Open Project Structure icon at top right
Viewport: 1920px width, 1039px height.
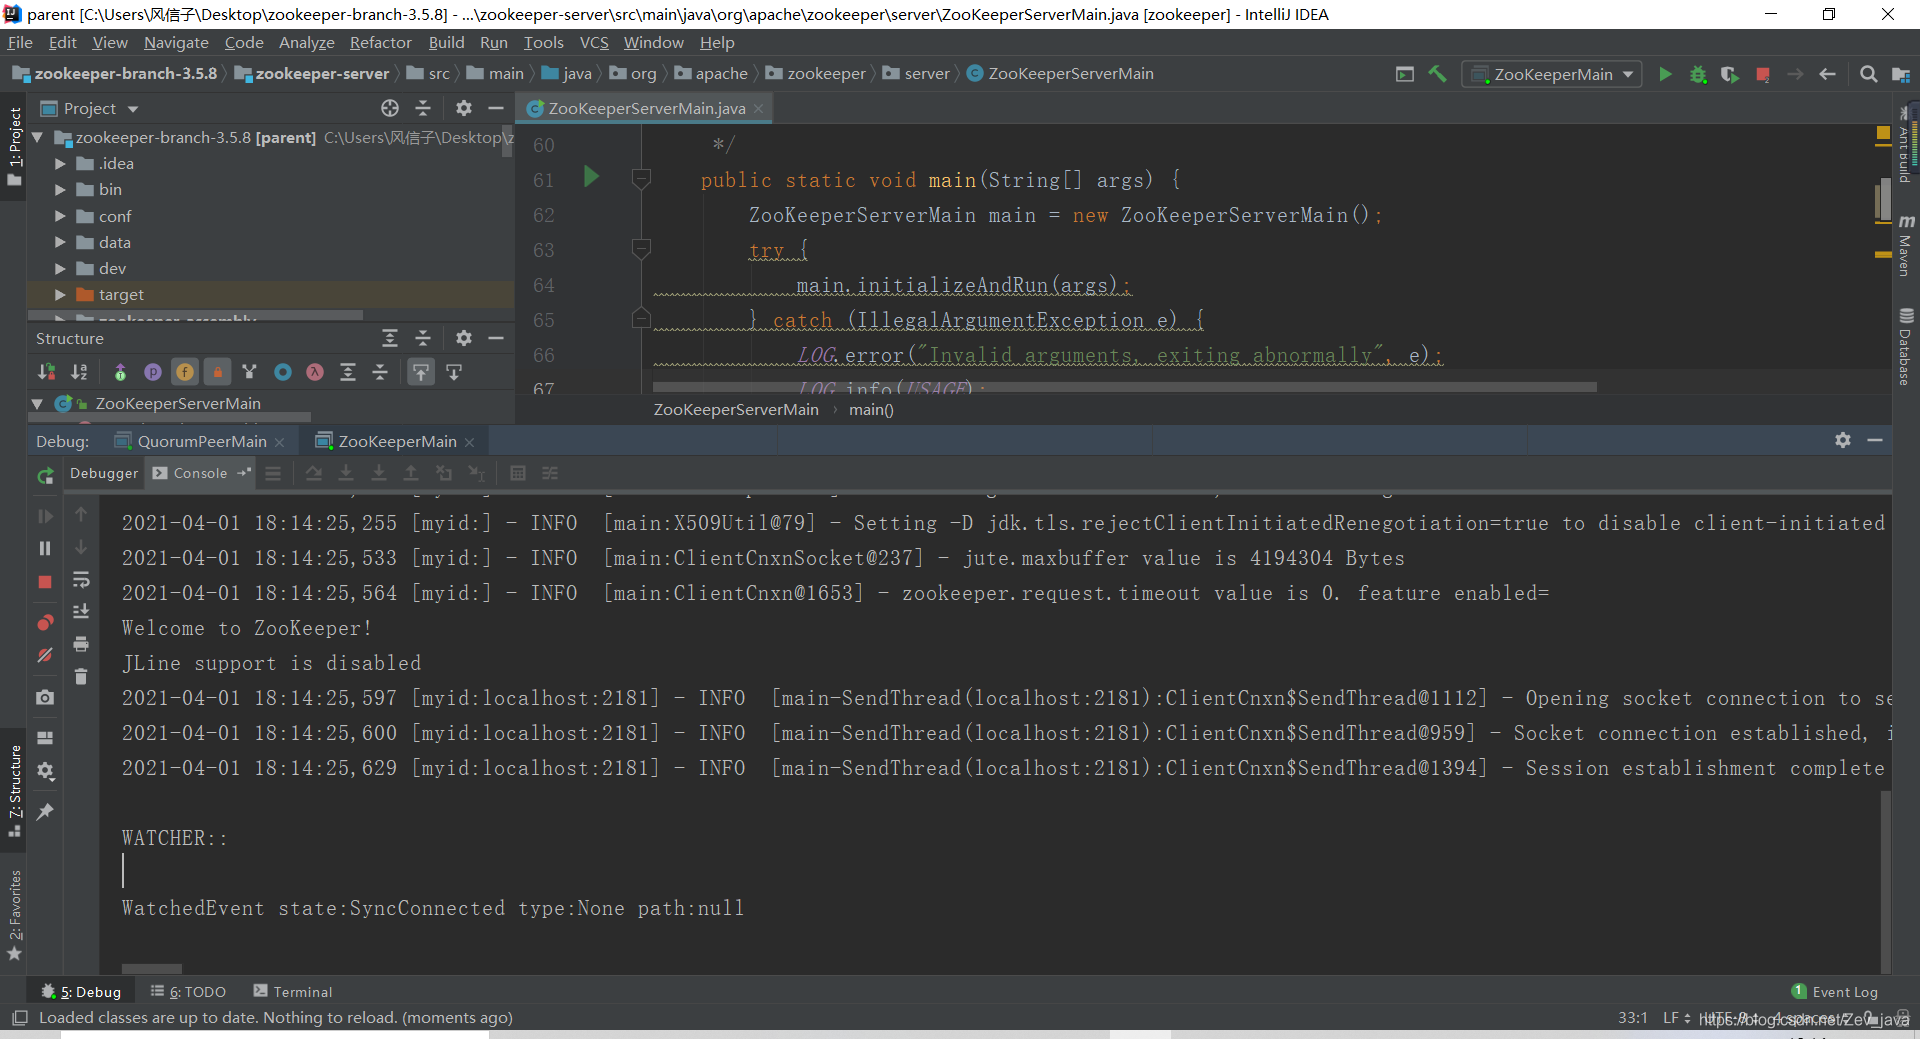1901,74
